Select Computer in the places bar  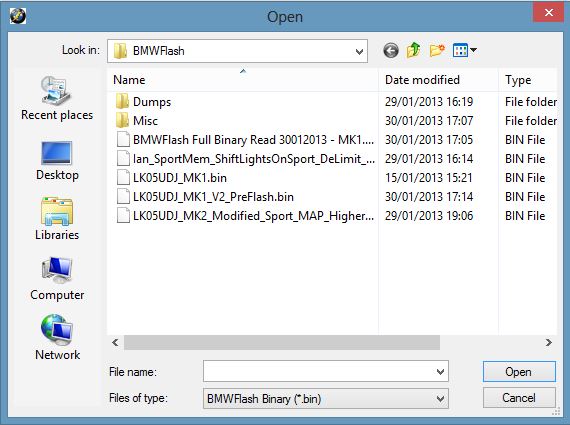57,278
